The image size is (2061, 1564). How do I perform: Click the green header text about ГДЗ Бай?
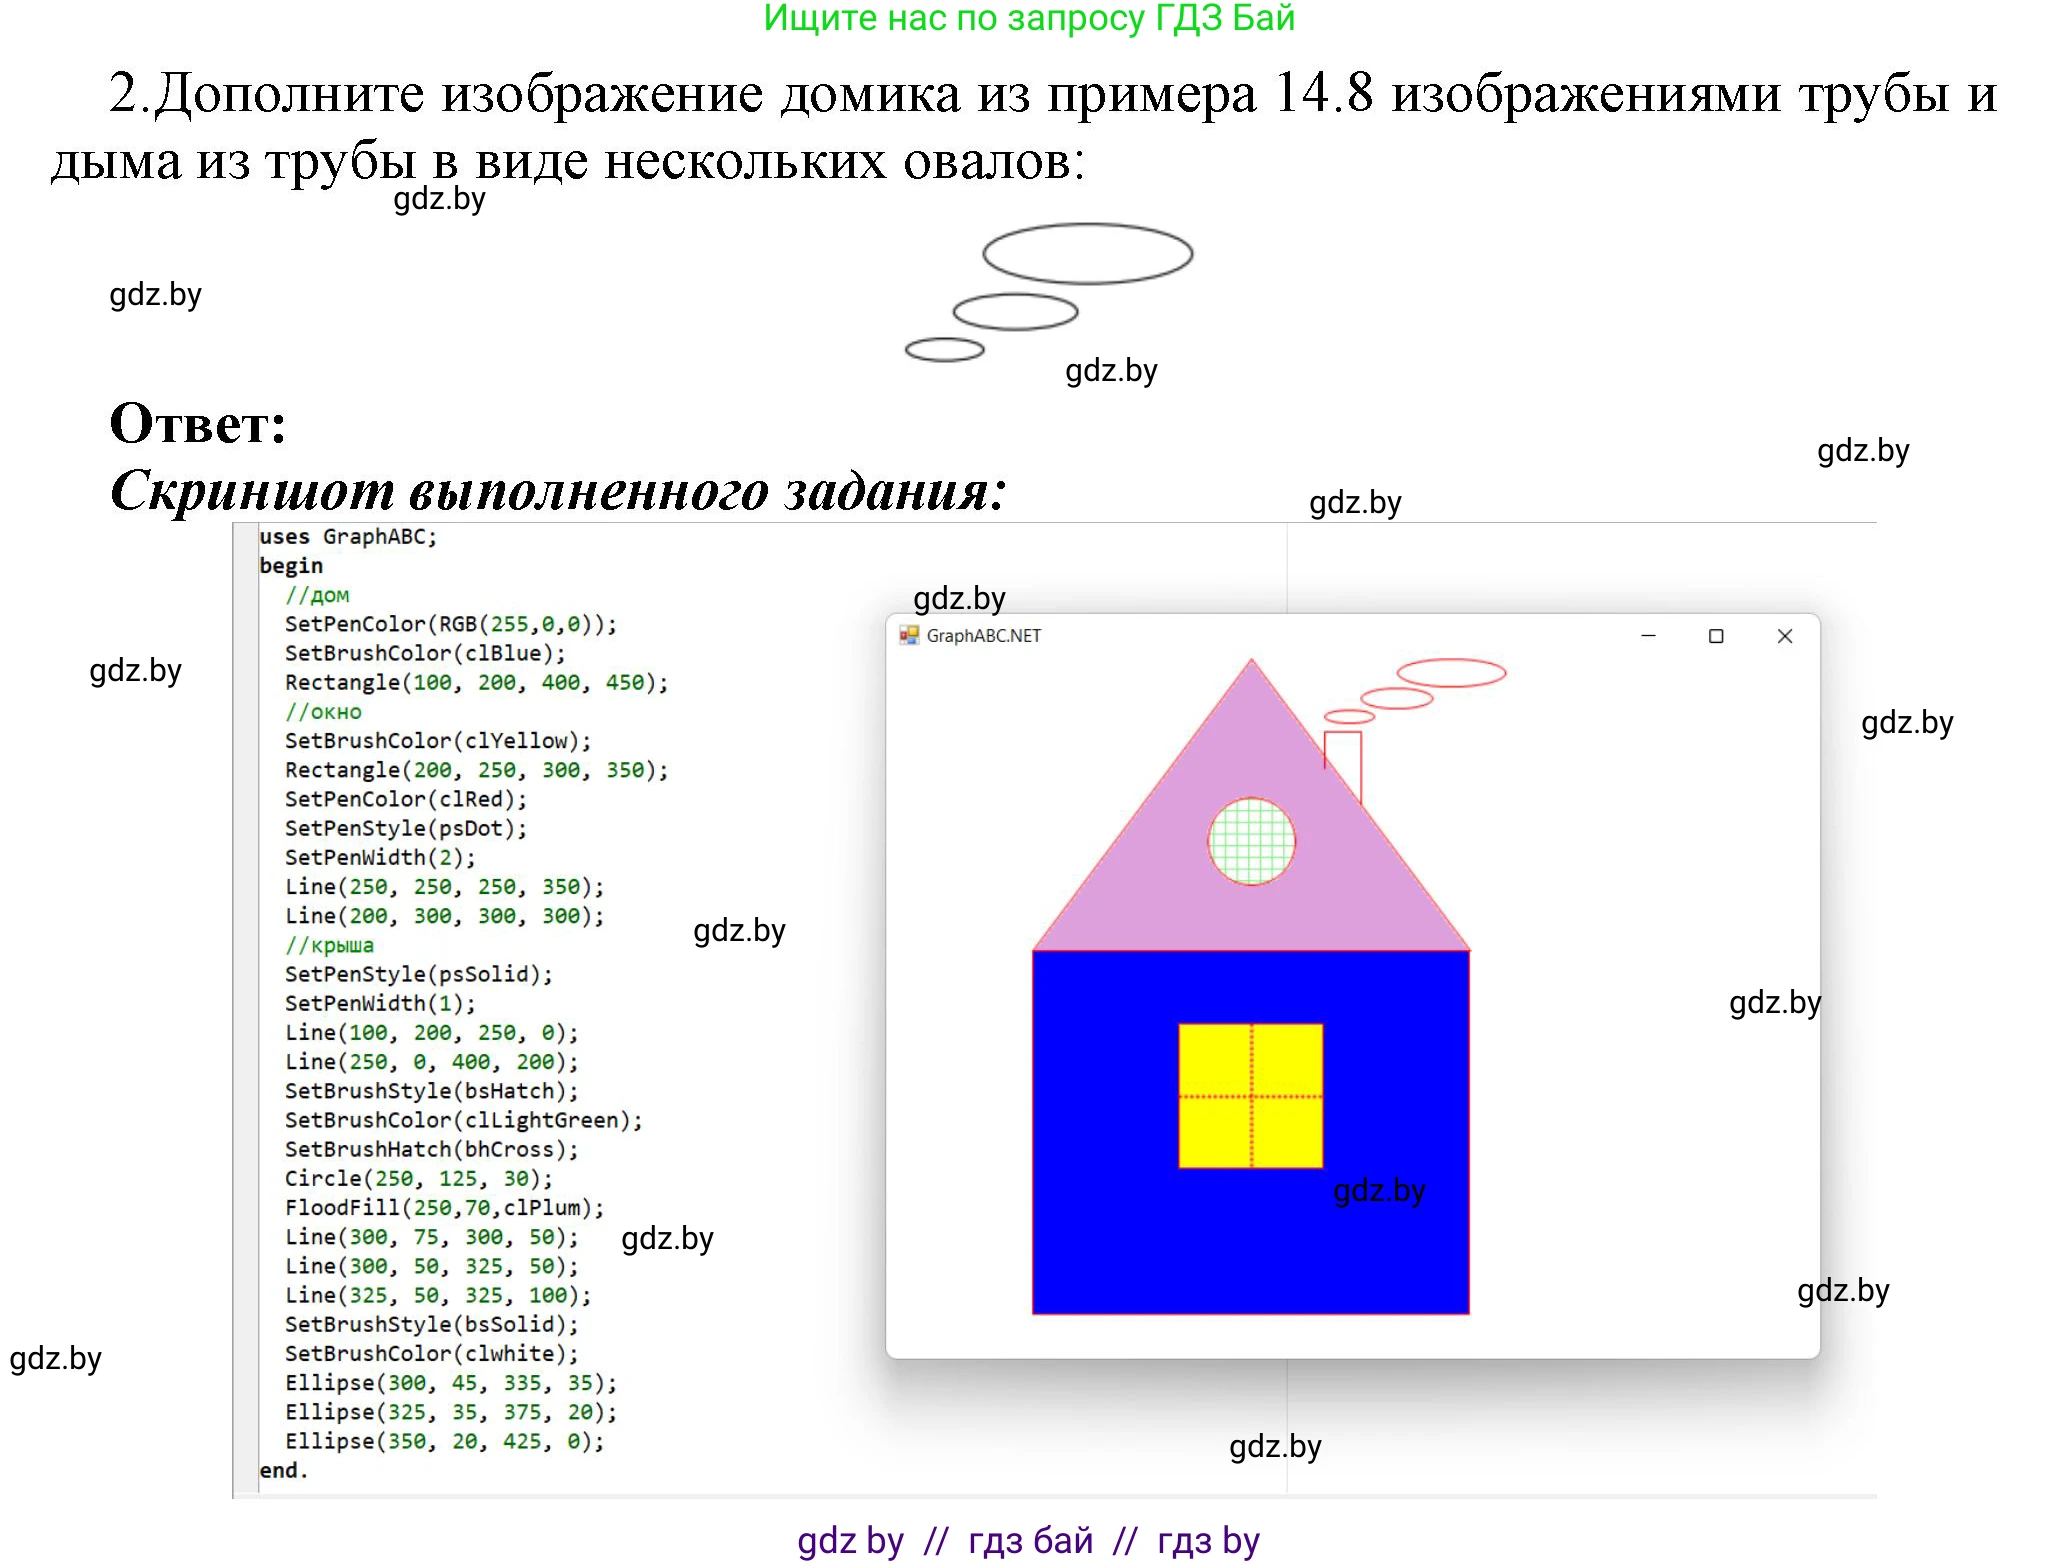(x=1029, y=18)
